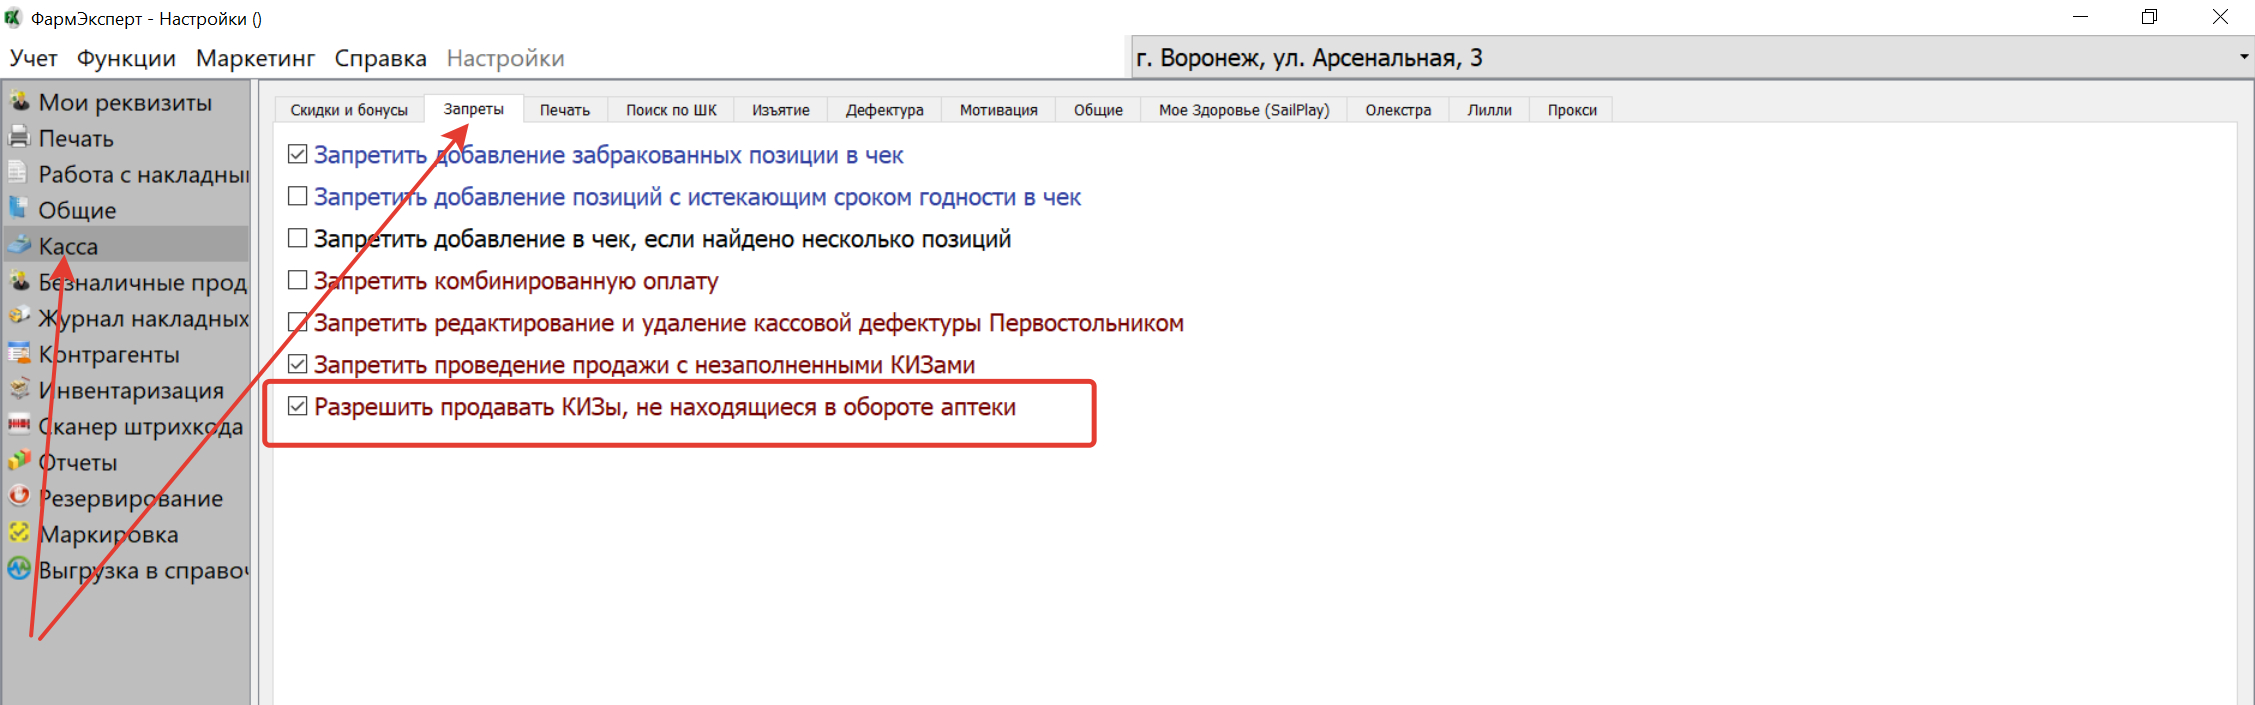Open the pharmacy address dropdown
This screenshot has width=2255, height=705.
click(x=2243, y=57)
